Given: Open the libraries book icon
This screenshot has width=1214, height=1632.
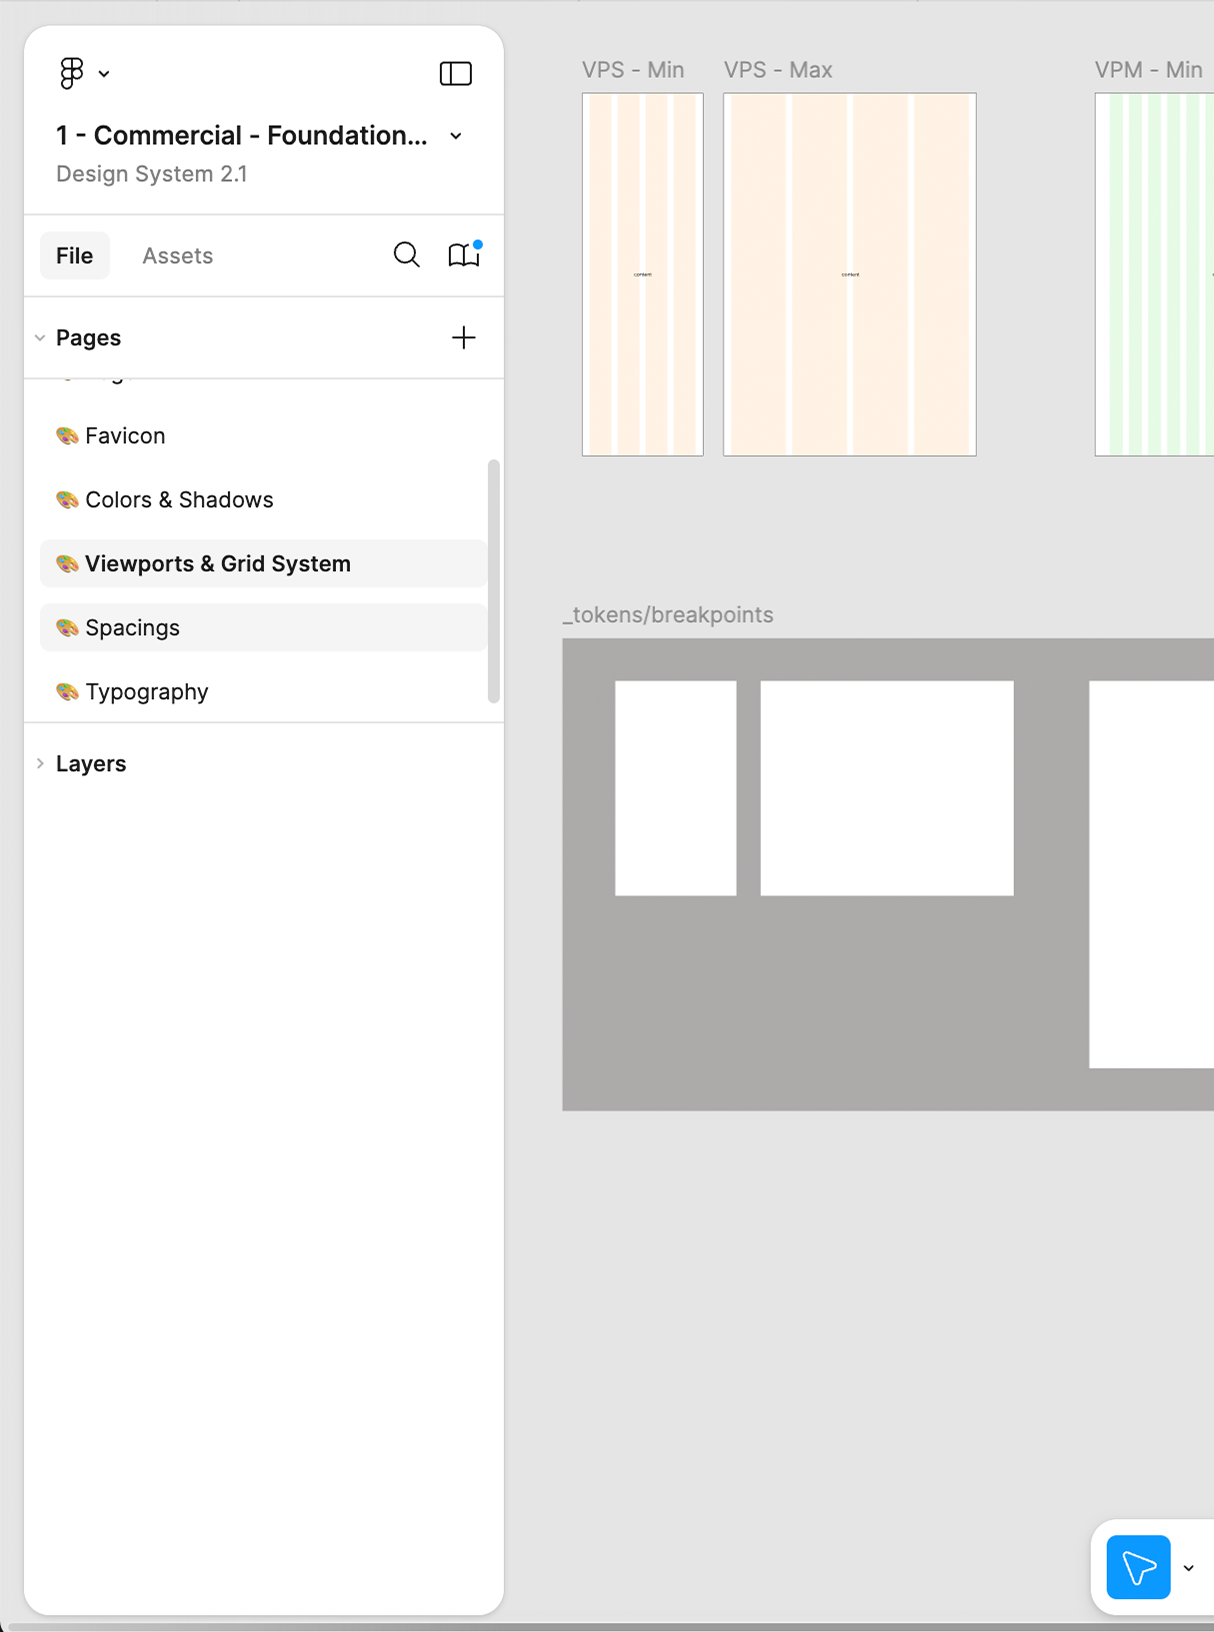Looking at the screenshot, I should (464, 255).
